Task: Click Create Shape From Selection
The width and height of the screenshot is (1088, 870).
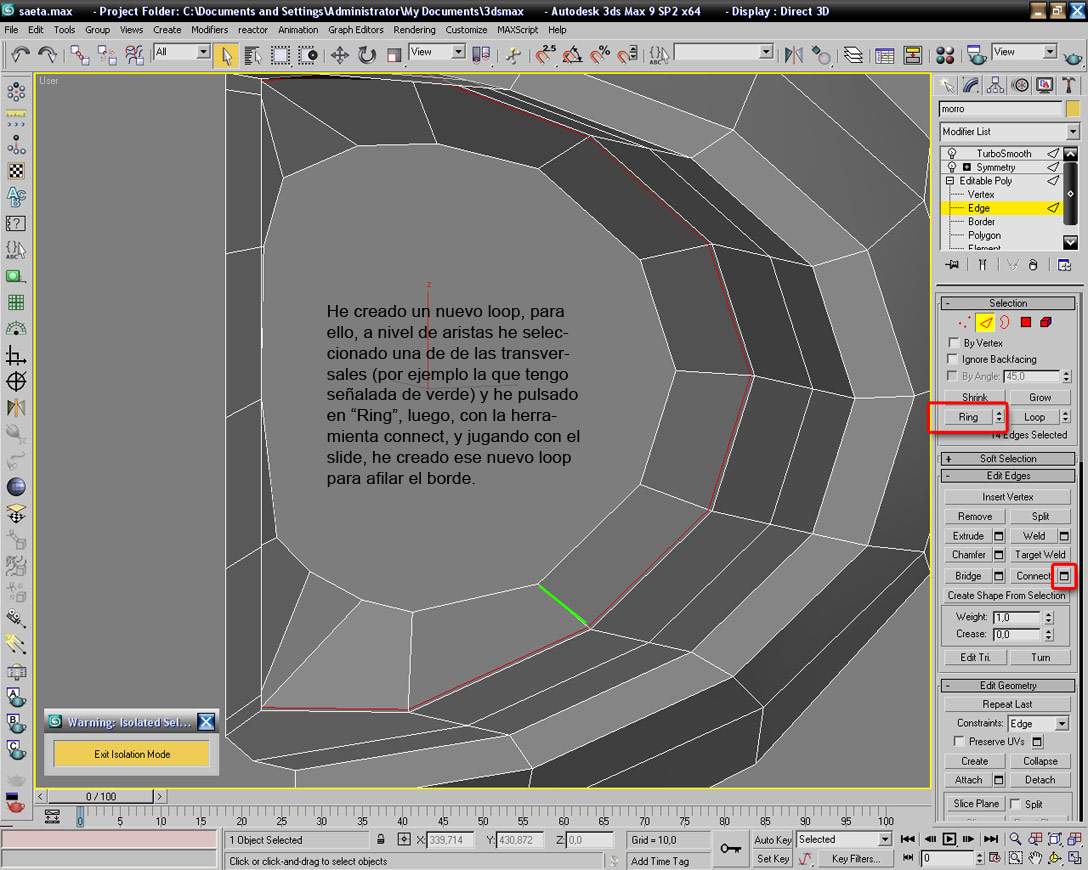Action: pos(1007,596)
